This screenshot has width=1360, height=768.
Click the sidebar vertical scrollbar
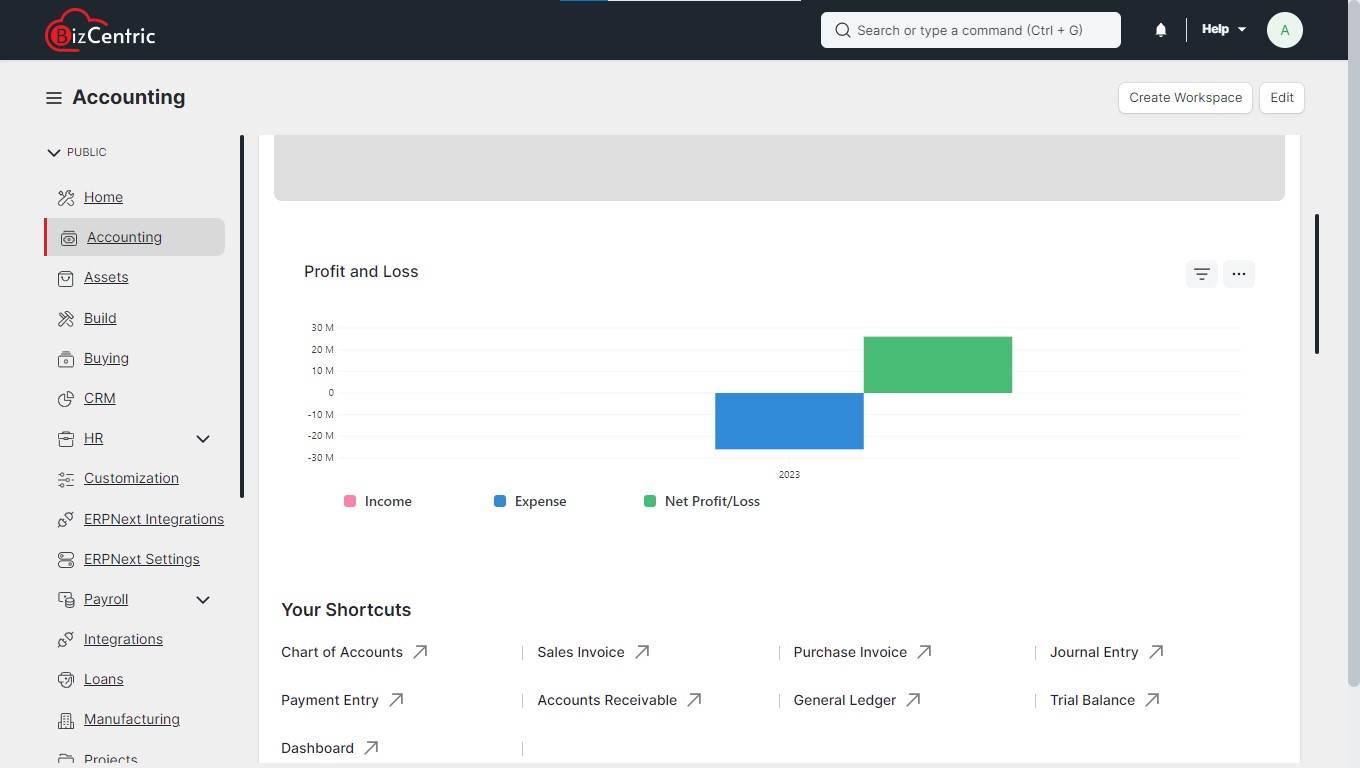tap(242, 317)
